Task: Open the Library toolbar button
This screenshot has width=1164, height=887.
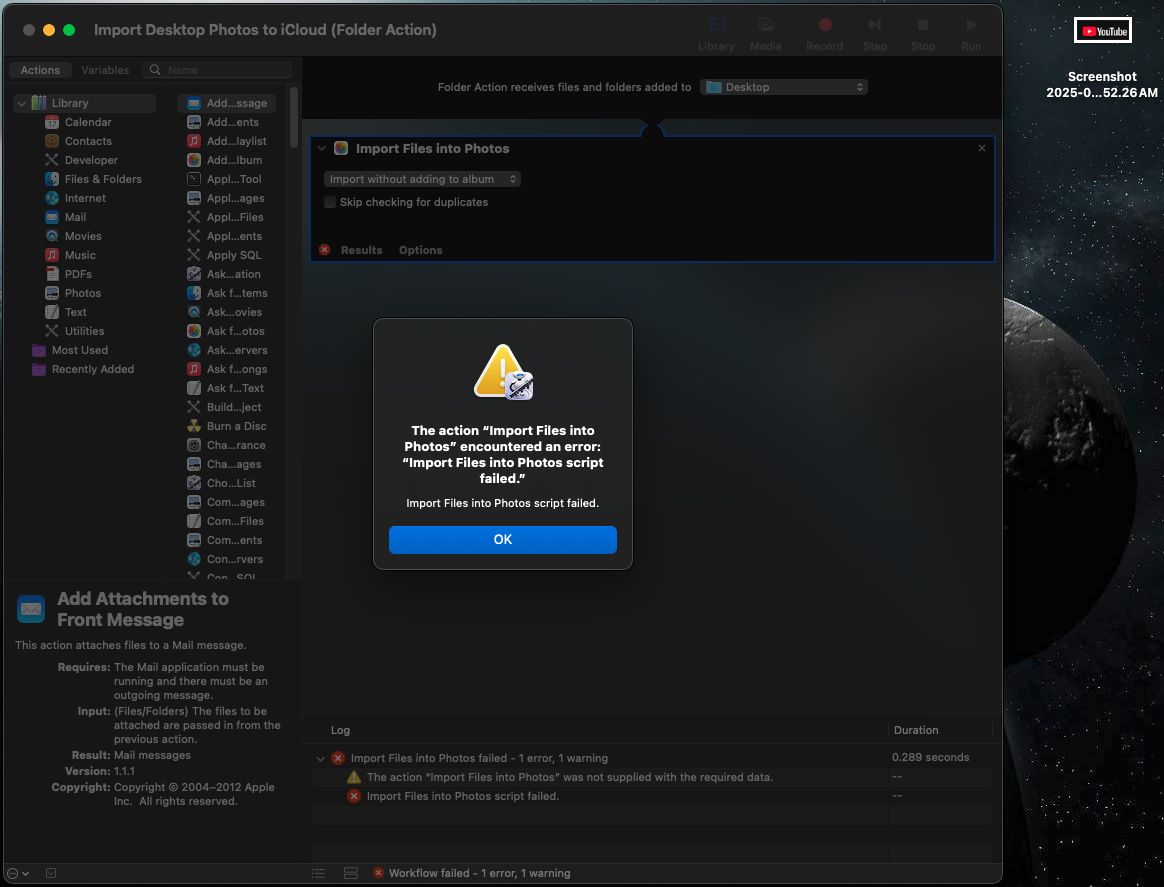Action: (716, 34)
